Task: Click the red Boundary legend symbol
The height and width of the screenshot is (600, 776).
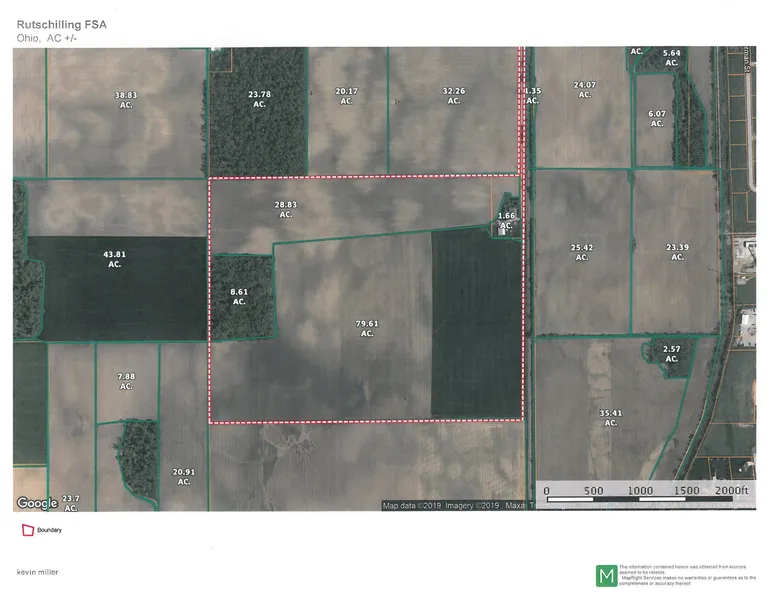Action: pos(25,530)
